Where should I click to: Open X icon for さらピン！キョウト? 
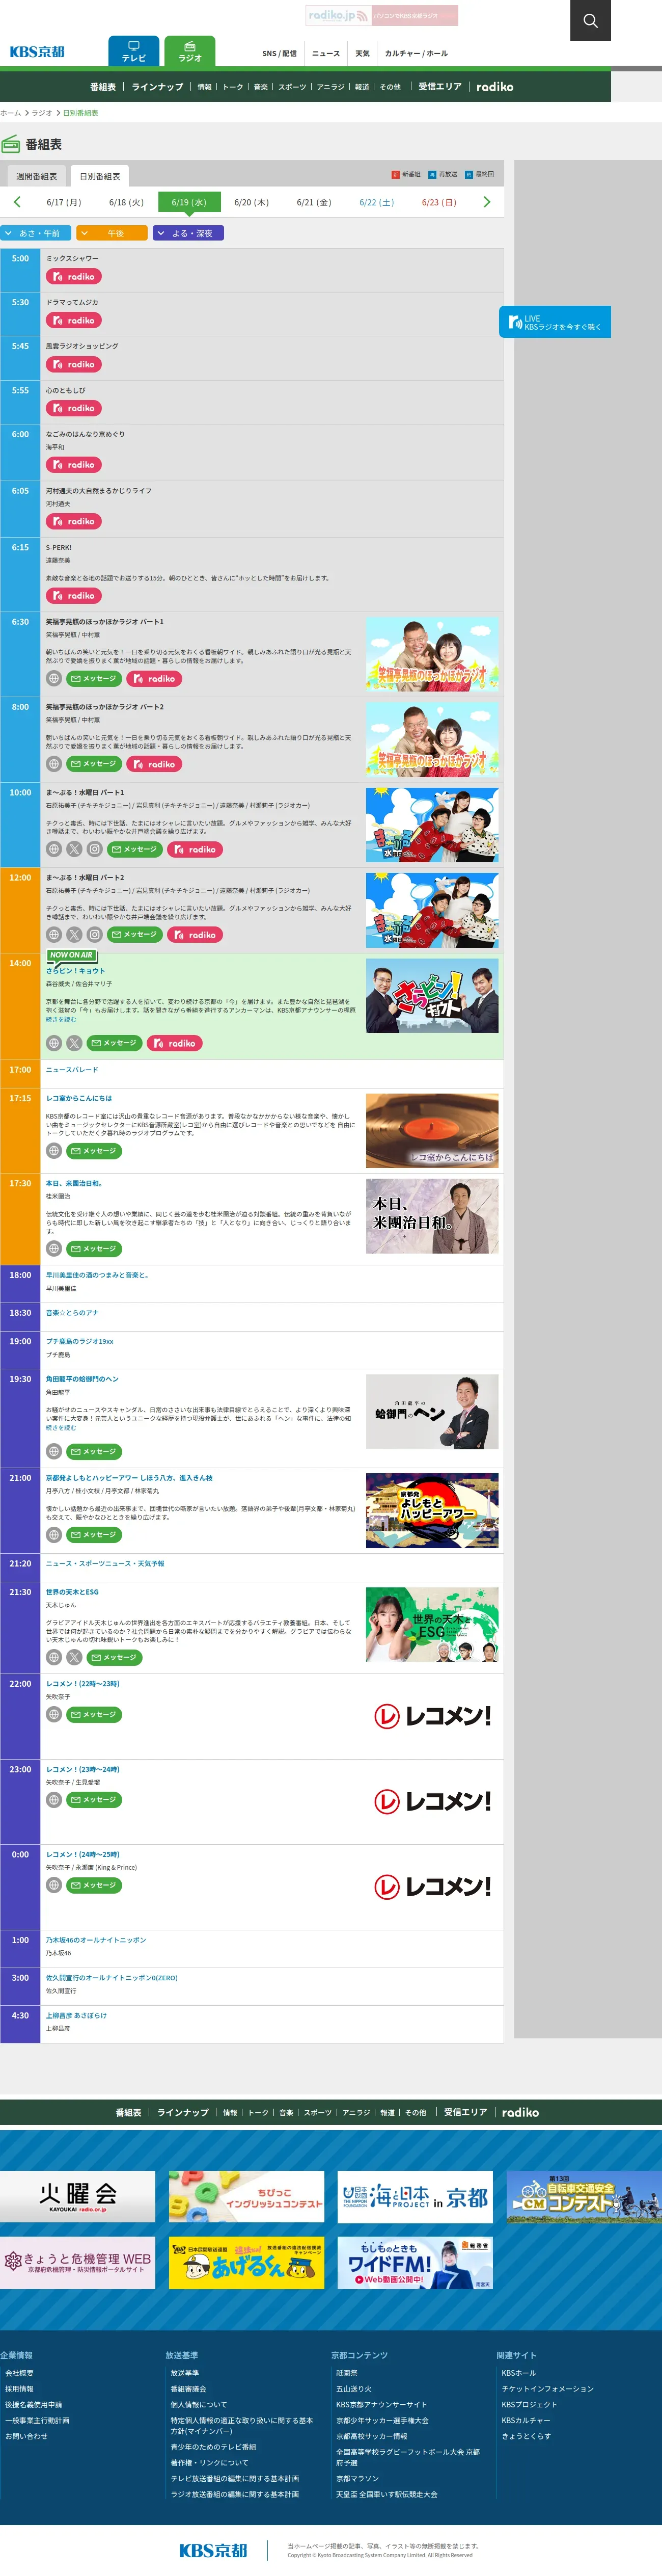[74, 1043]
